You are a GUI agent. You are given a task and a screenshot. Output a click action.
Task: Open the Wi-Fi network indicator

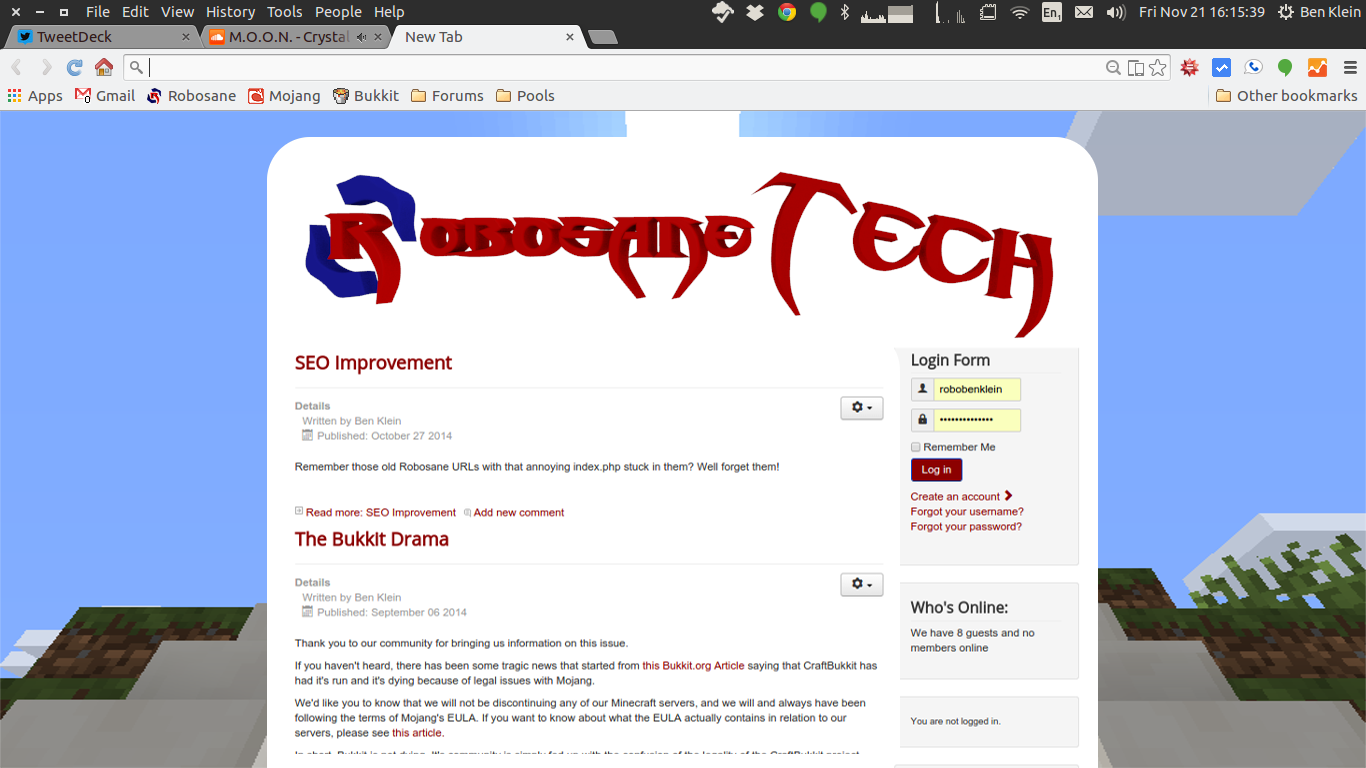coord(1020,12)
